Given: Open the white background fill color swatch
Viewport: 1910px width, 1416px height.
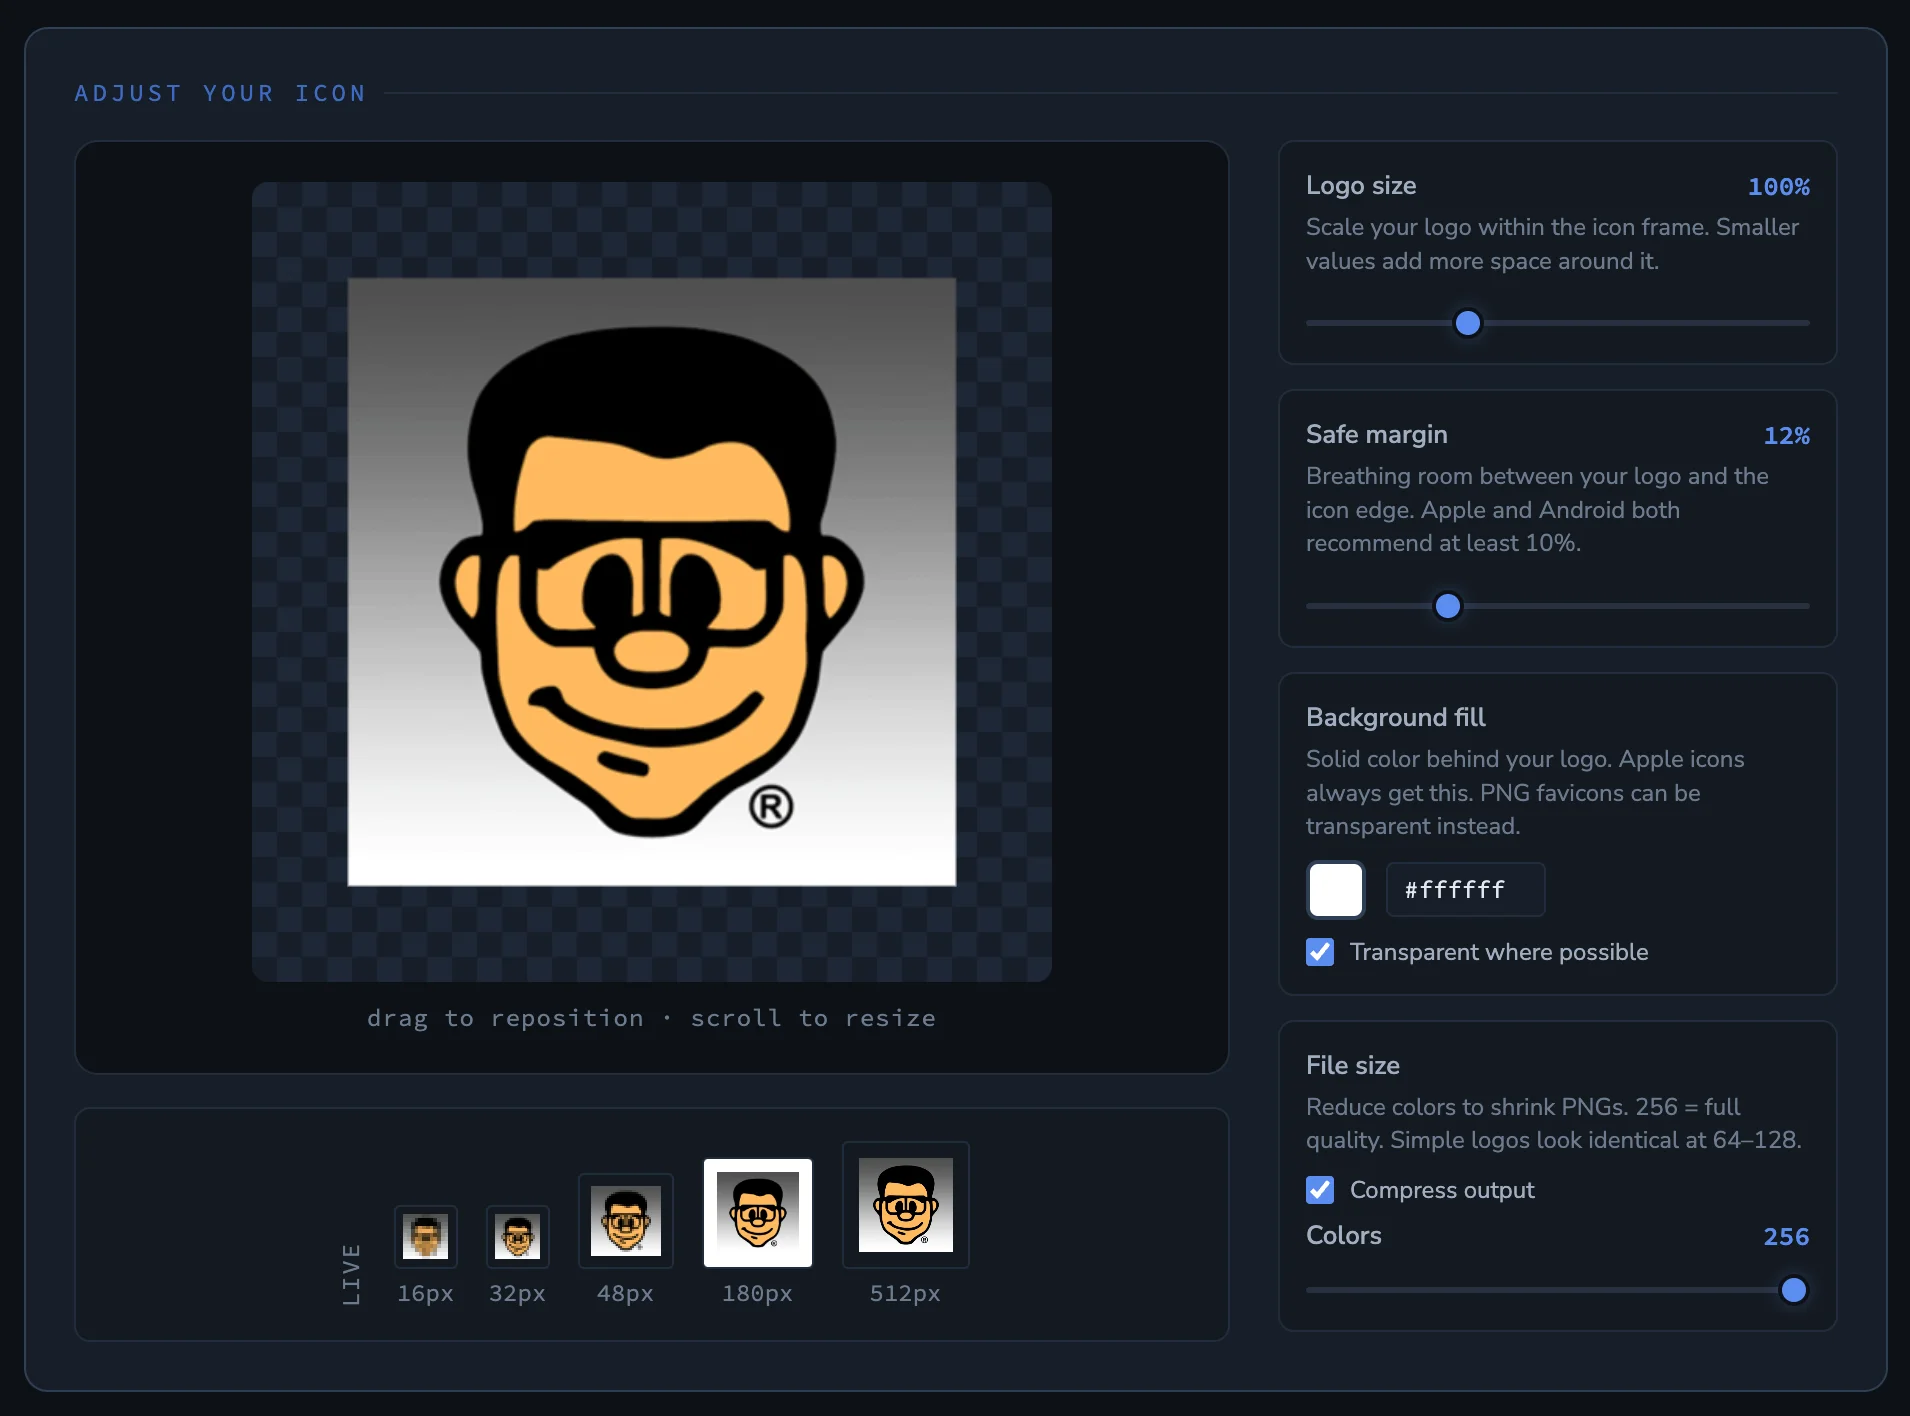Looking at the screenshot, I should click(x=1336, y=889).
